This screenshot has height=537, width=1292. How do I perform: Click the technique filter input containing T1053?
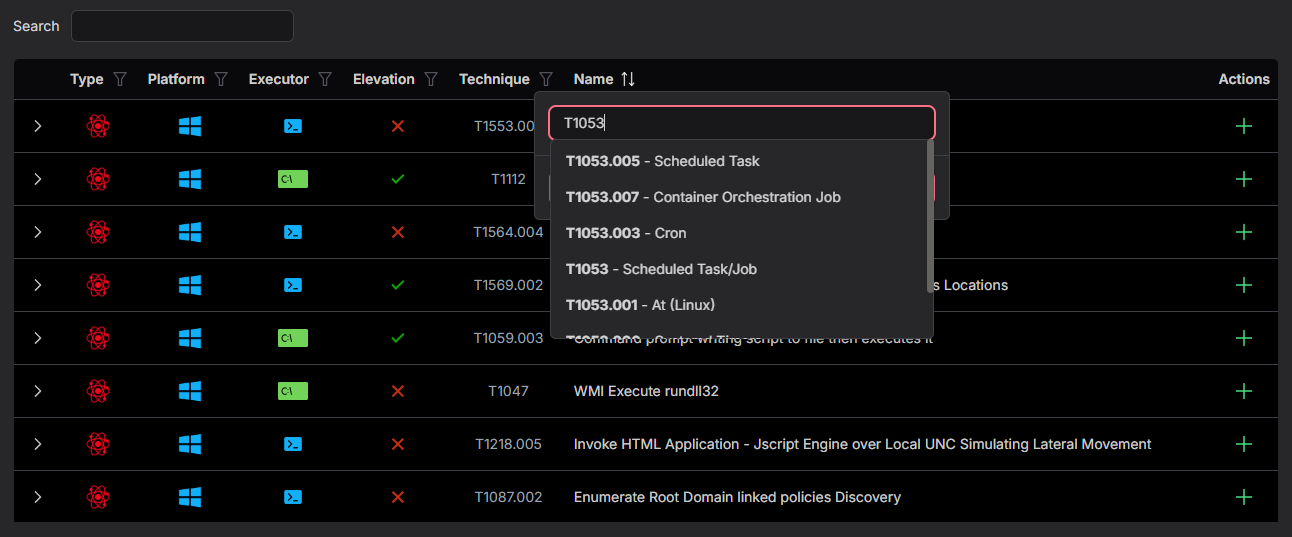741,123
